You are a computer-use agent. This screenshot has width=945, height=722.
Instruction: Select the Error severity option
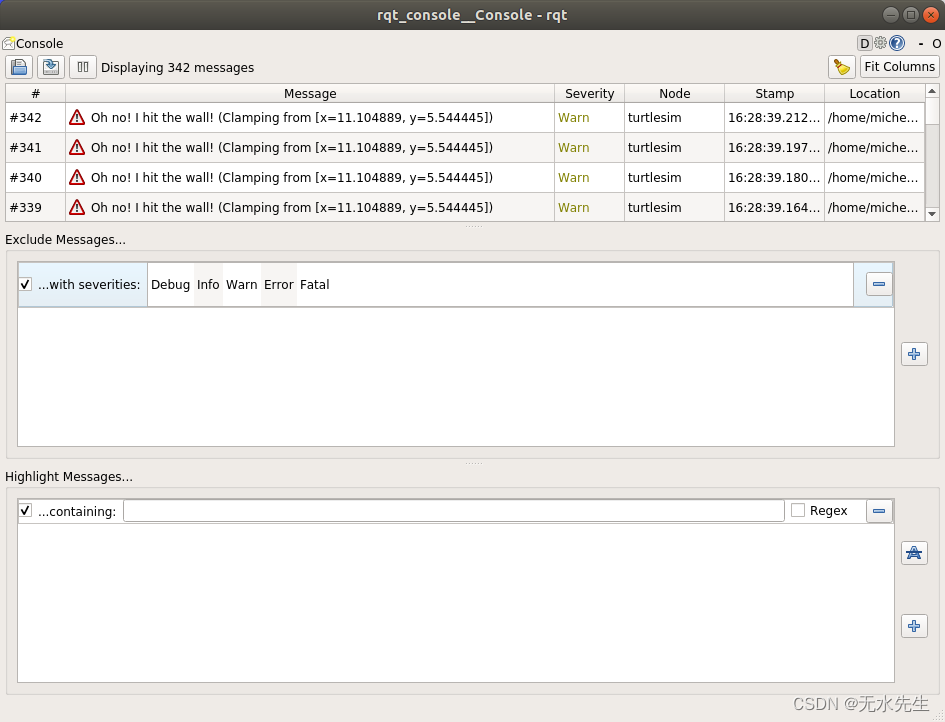278,284
